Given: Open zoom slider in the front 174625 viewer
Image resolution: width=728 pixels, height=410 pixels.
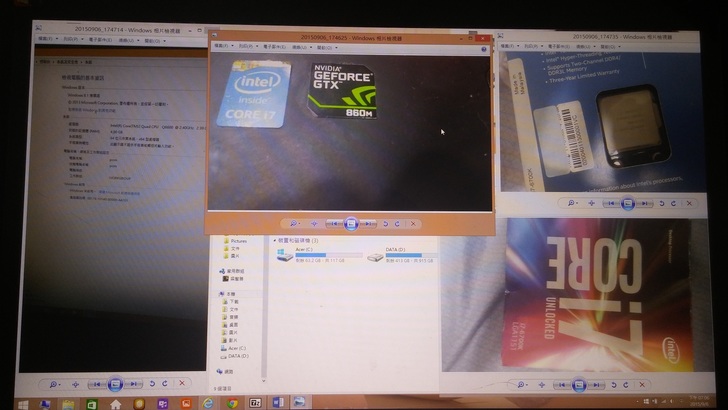Looking at the screenshot, I should pyautogui.click(x=294, y=224).
